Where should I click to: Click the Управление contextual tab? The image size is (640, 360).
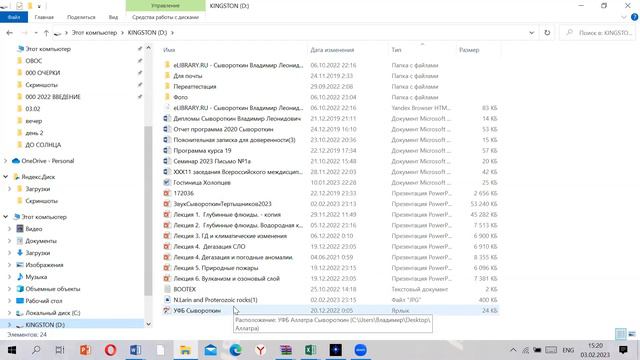coord(165,6)
